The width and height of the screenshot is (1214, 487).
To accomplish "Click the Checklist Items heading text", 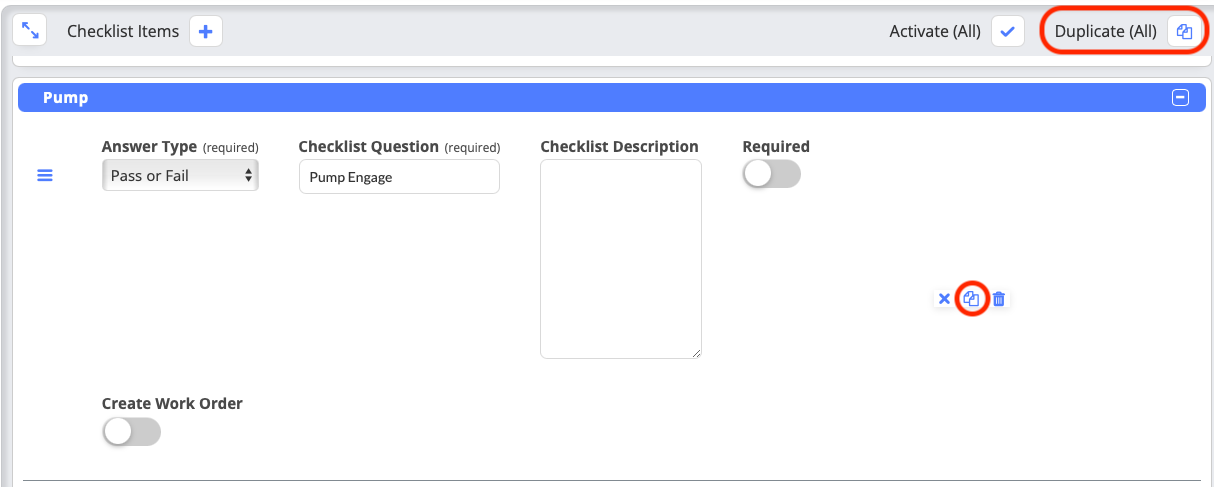I will [x=123, y=31].
